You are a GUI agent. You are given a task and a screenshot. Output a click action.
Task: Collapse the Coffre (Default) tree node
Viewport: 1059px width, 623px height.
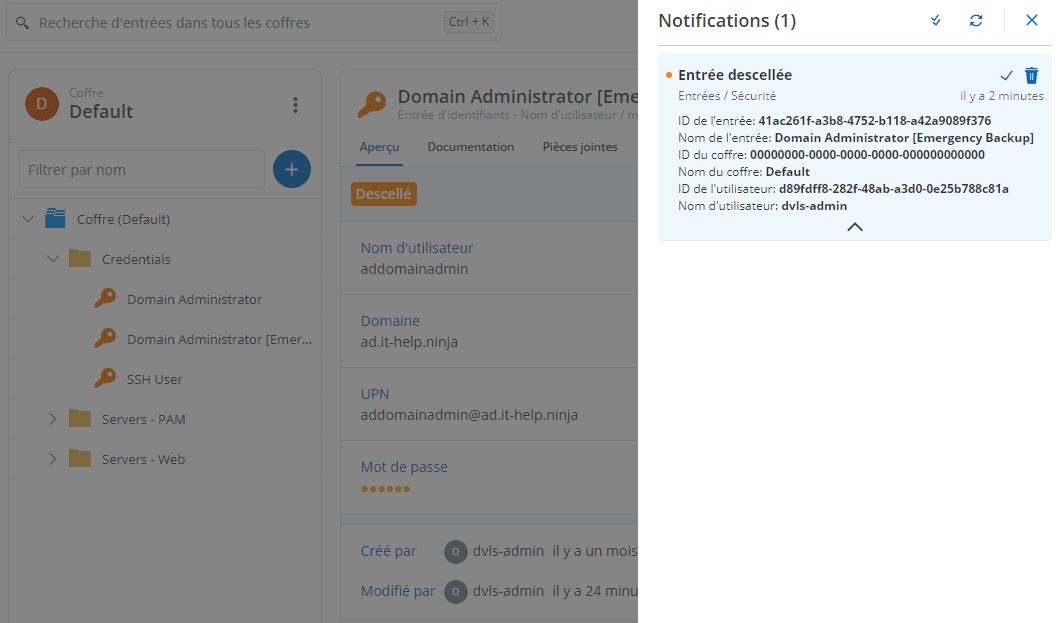(x=28, y=219)
